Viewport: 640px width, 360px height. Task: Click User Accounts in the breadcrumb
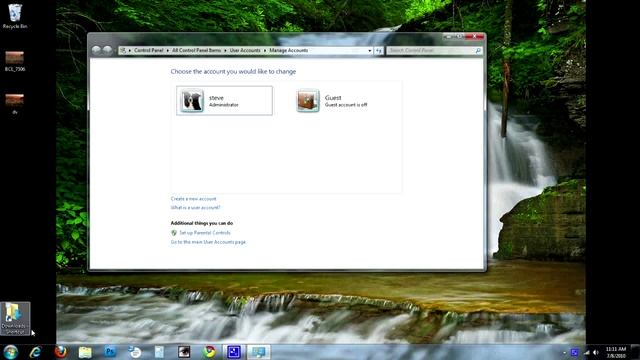tap(245, 50)
